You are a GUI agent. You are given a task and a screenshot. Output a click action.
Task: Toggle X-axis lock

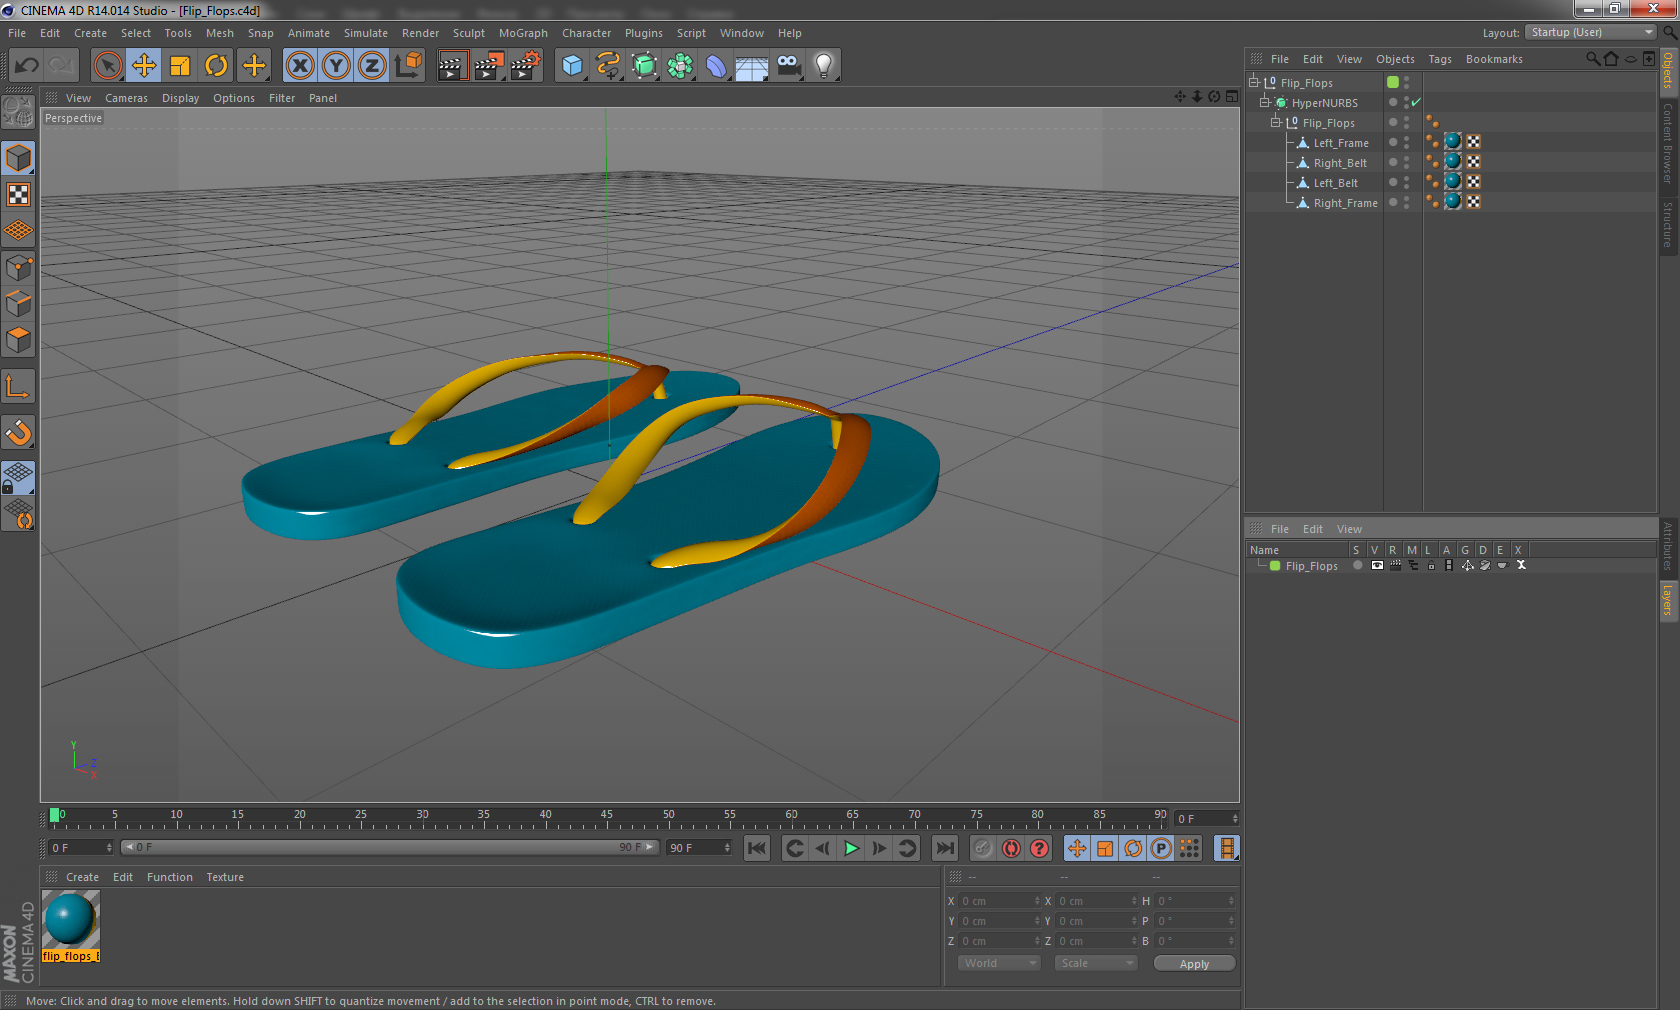pos(300,66)
